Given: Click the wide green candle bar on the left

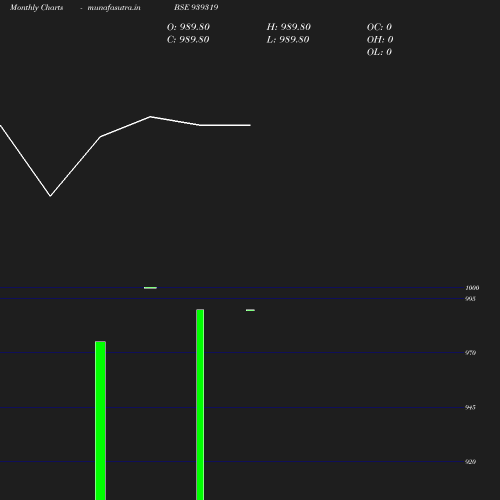Looking at the screenshot, I should 100,420.
